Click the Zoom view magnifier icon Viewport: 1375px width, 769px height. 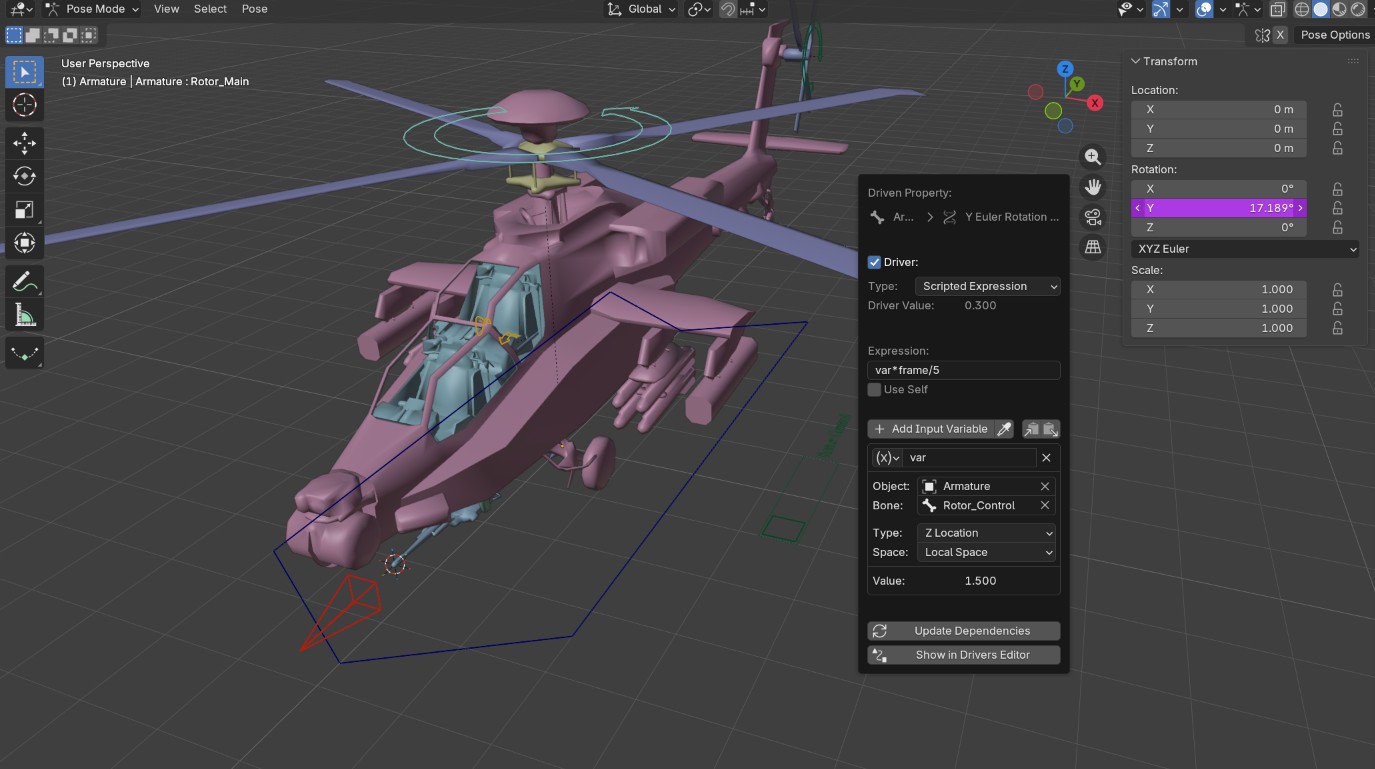[1093, 157]
